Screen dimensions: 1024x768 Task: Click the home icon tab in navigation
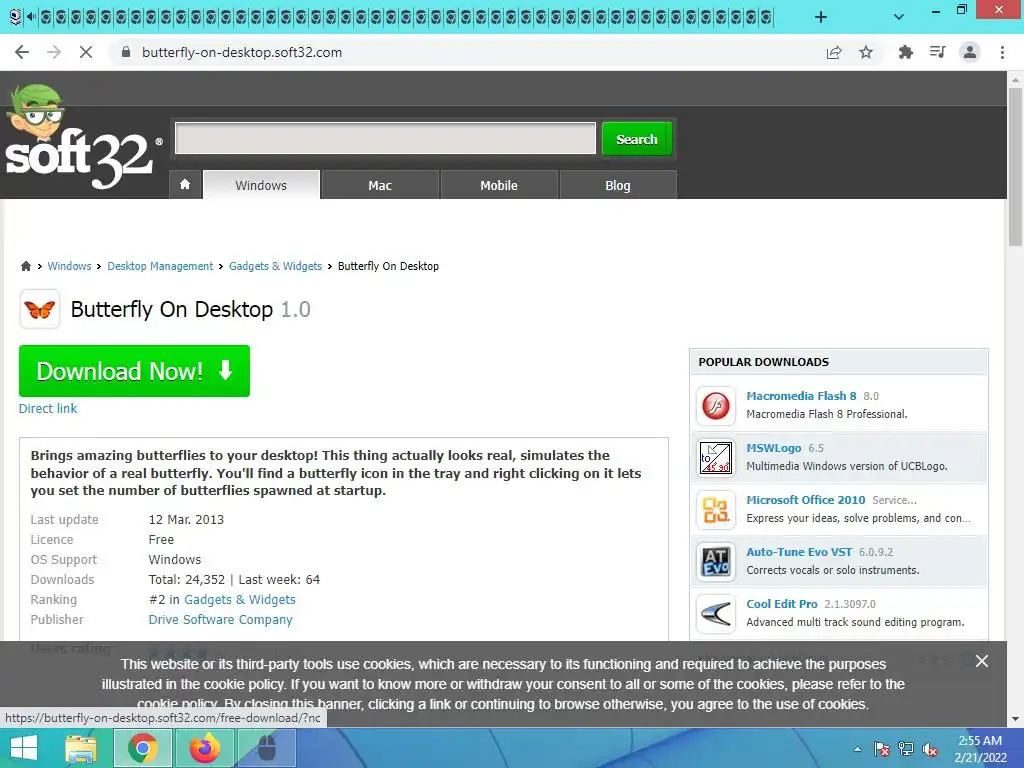185,185
